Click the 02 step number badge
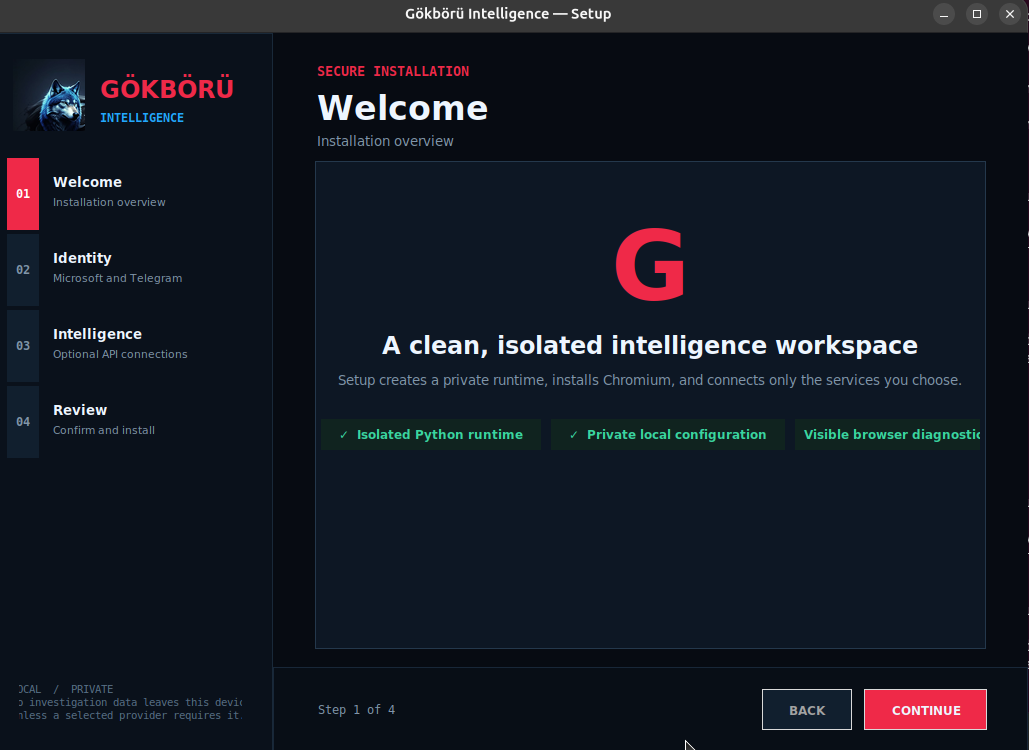 point(23,270)
